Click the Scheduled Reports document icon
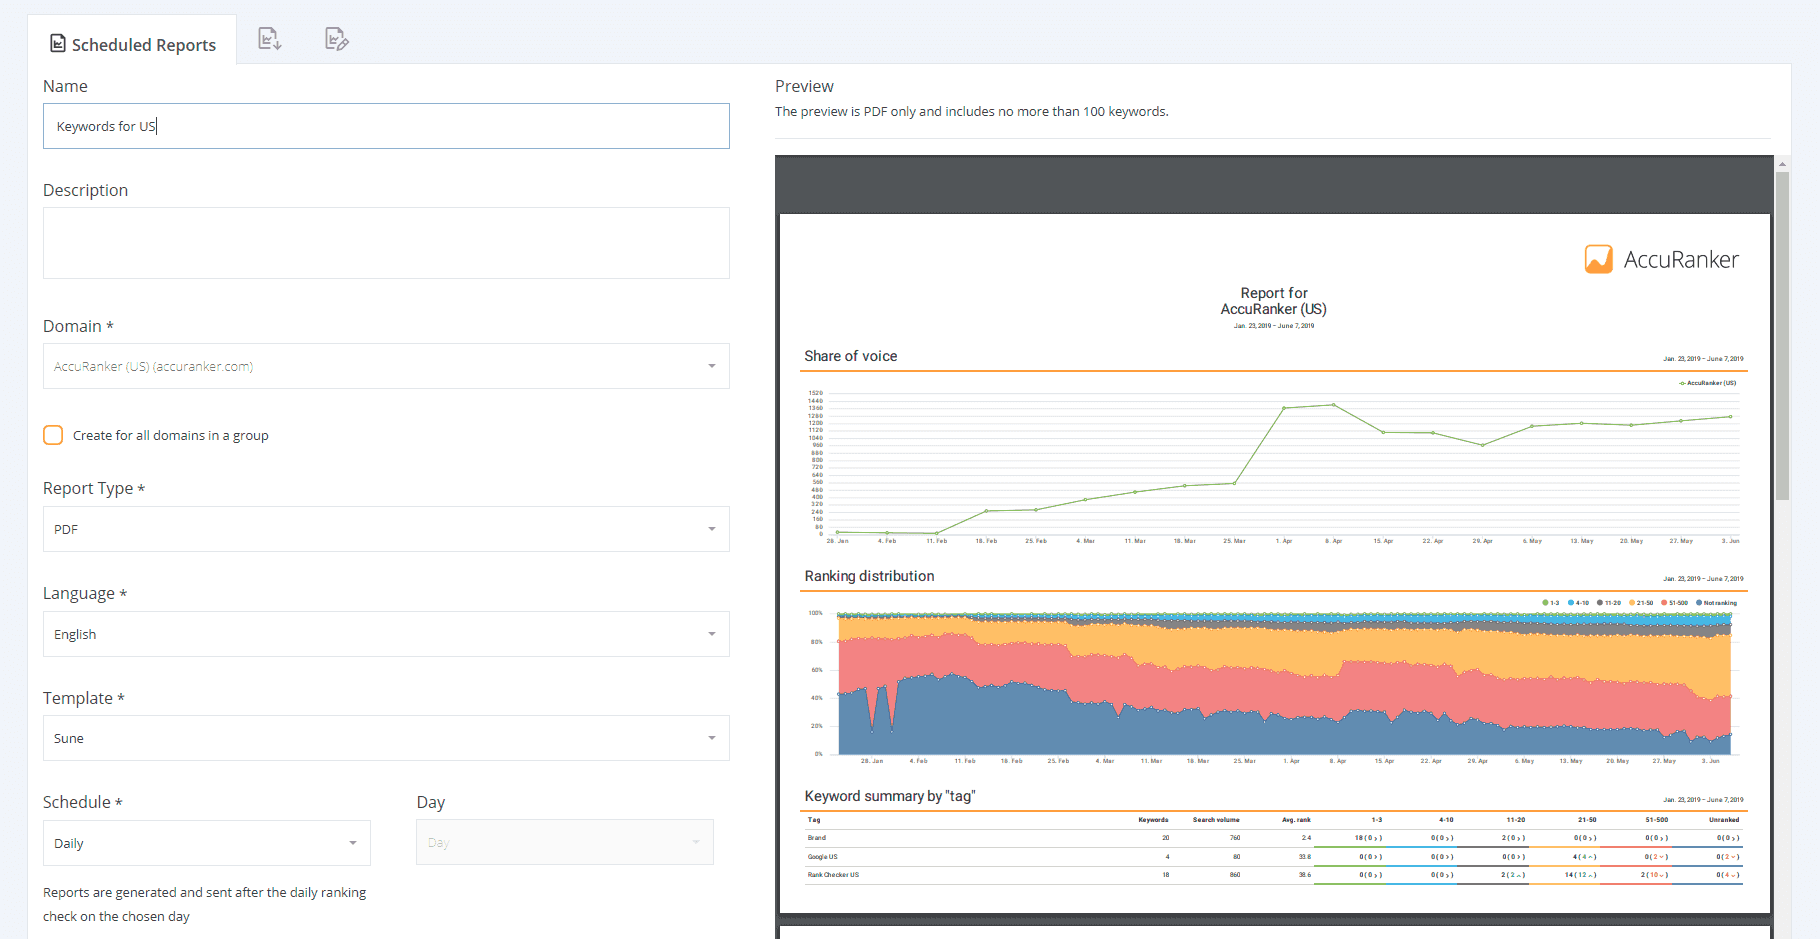Image resolution: width=1820 pixels, height=939 pixels. point(58,44)
